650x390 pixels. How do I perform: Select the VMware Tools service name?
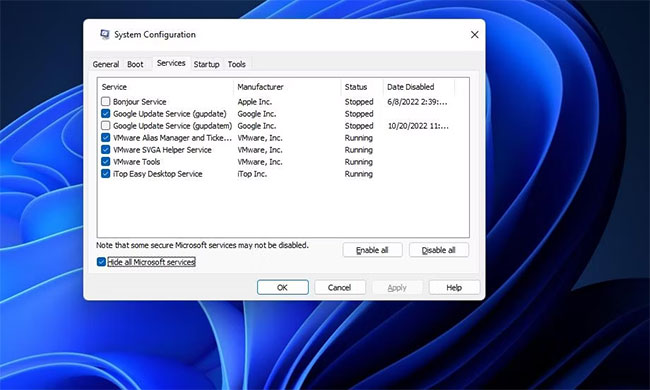(136, 162)
